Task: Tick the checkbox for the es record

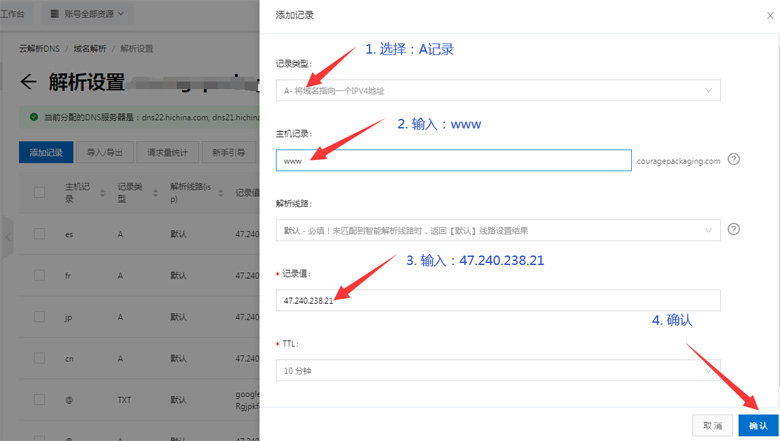Action: click(40, 233)
